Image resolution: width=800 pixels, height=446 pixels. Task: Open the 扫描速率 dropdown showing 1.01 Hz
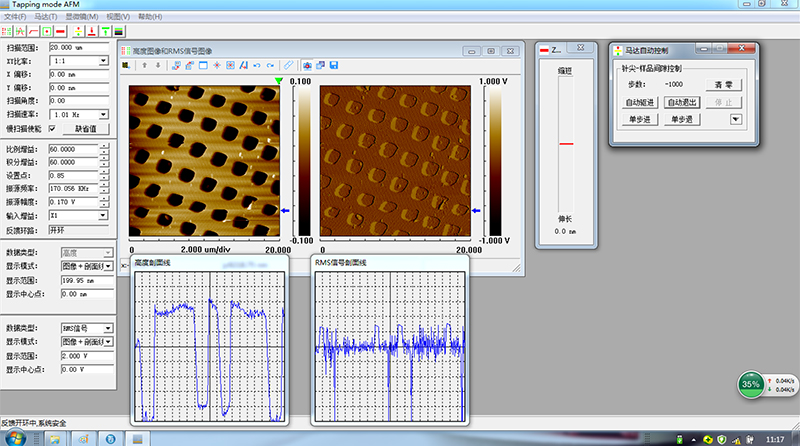point(103,114)
